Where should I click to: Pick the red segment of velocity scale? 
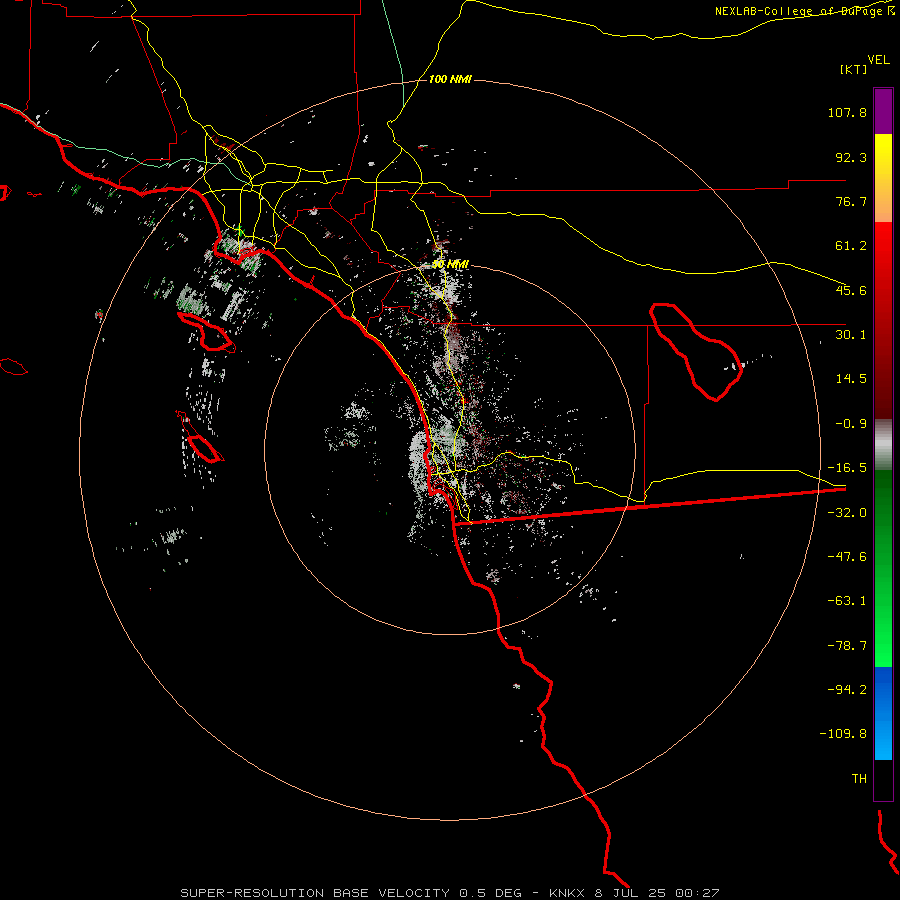pyautogui.click(x=883, y=320)
